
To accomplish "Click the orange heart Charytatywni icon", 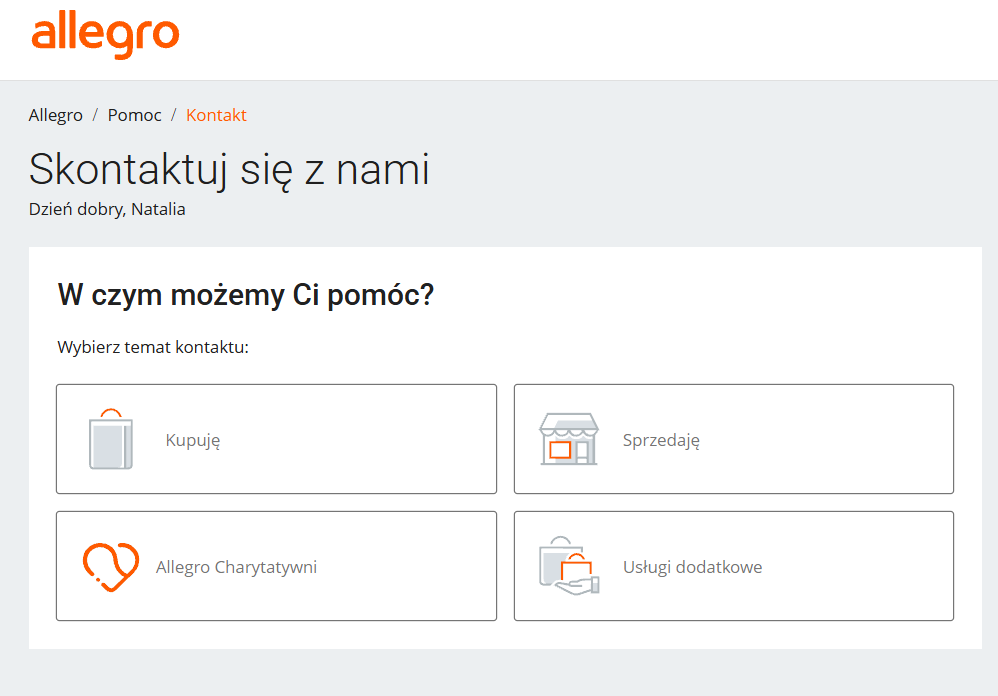I will pos(111,566).
